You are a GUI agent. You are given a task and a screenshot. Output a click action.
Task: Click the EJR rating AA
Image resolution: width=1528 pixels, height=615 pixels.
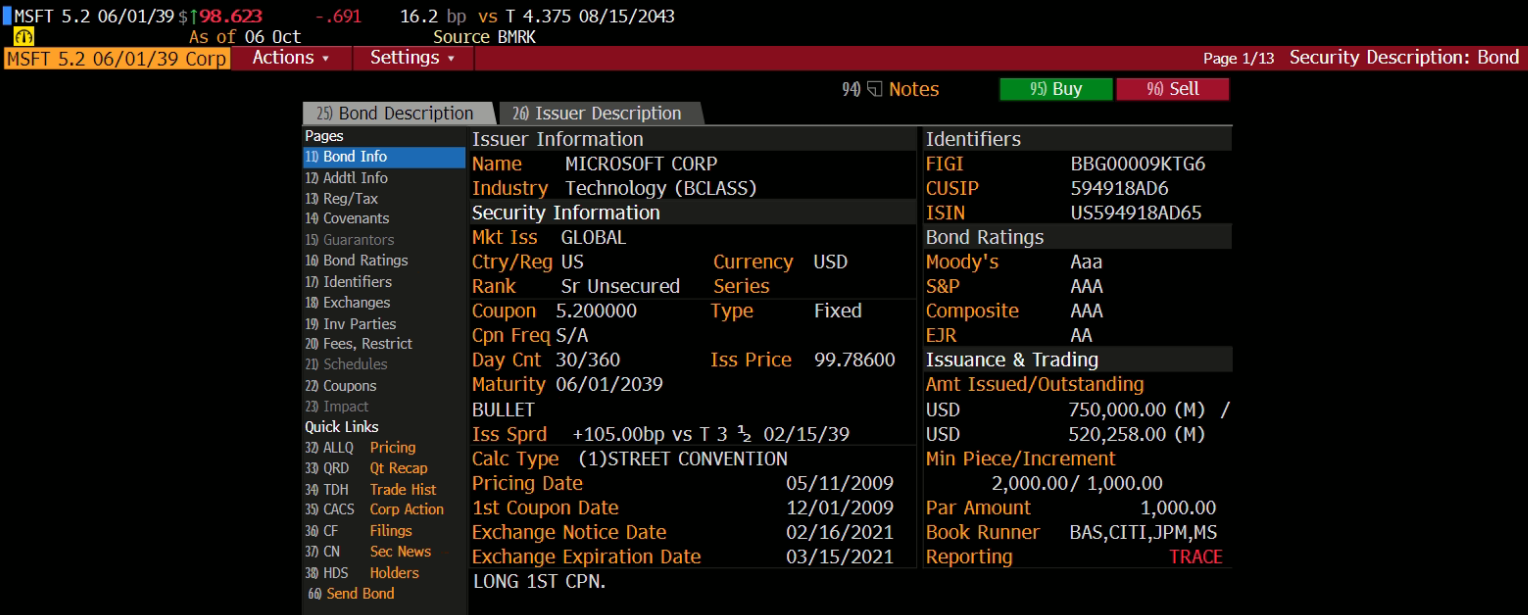(1081, 336)
